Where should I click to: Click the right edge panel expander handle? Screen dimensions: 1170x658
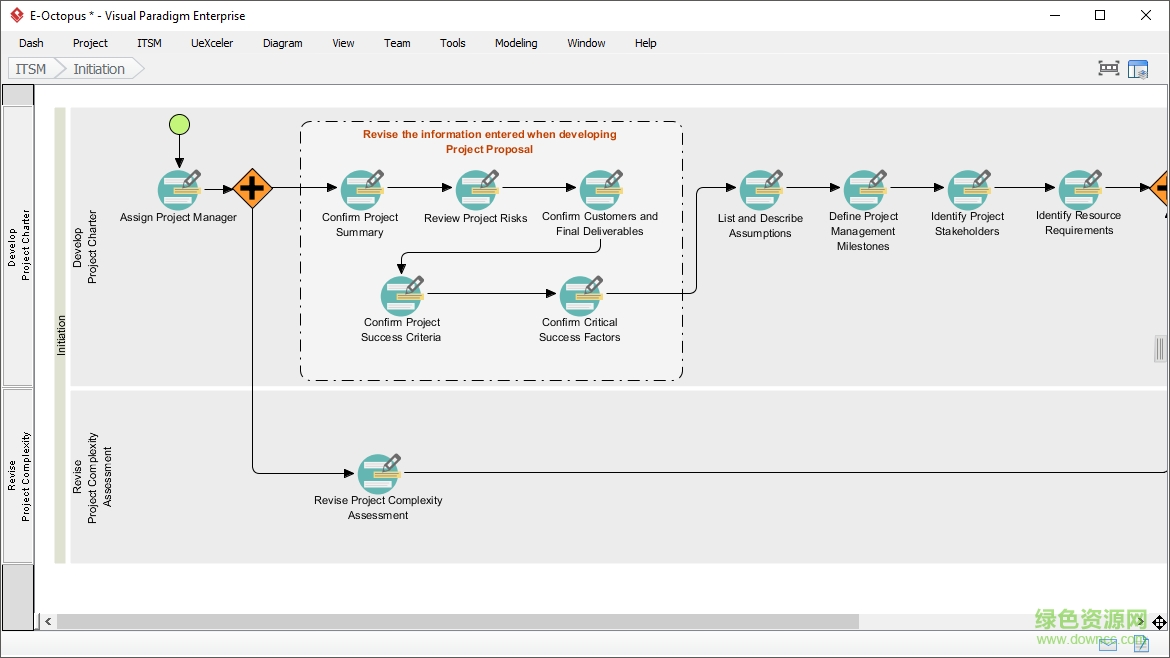1160,348
